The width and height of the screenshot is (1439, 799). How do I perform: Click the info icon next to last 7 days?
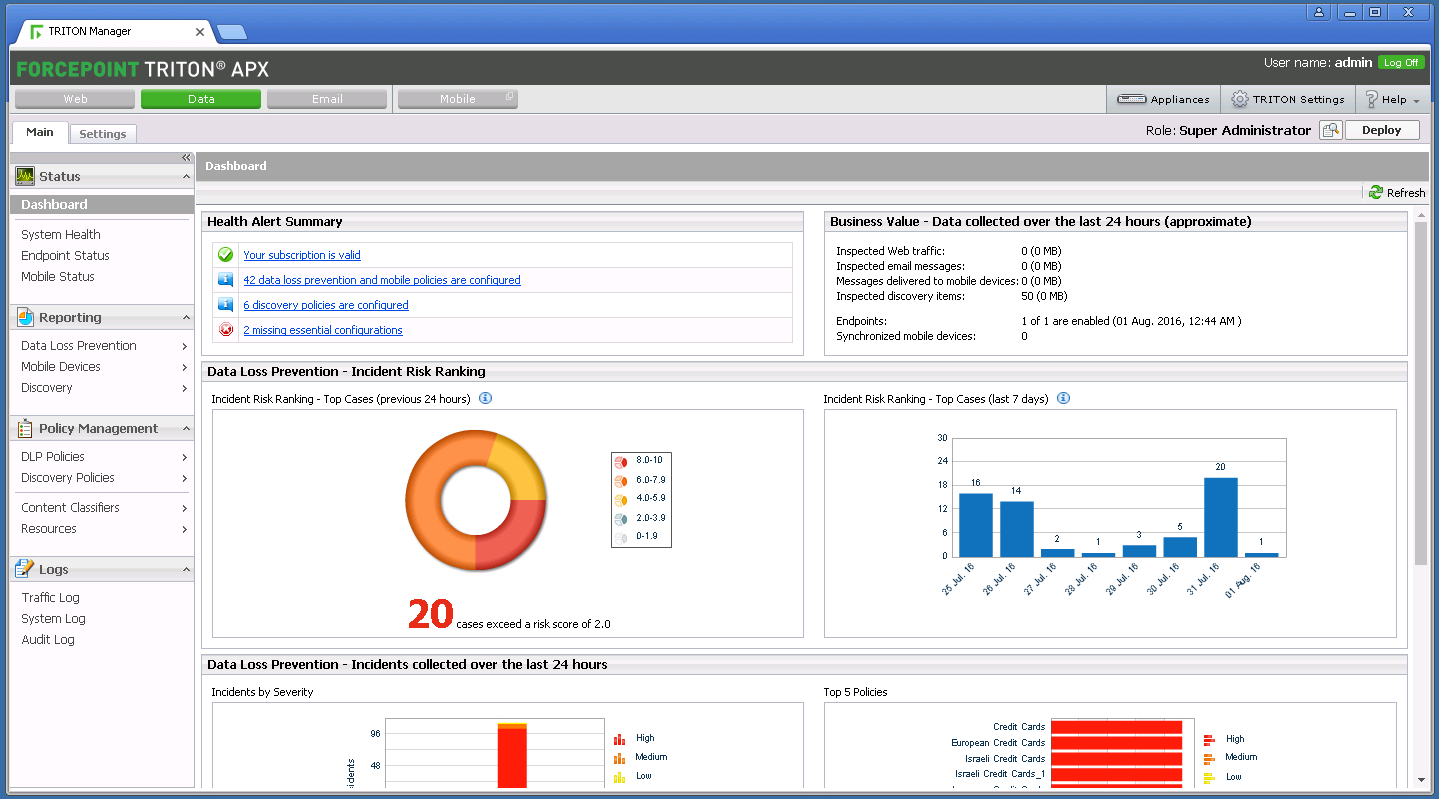coord(1063,398)
